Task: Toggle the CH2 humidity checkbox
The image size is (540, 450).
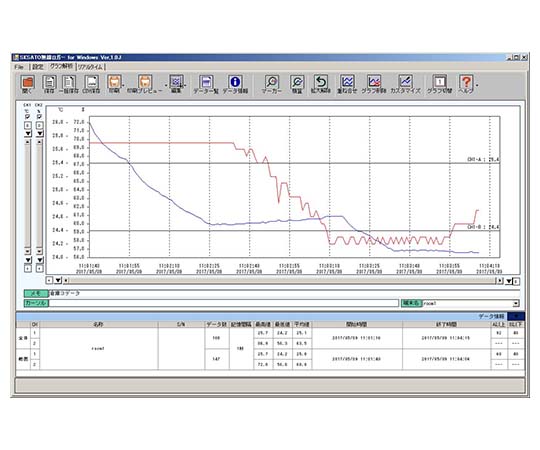Action: 40,117
